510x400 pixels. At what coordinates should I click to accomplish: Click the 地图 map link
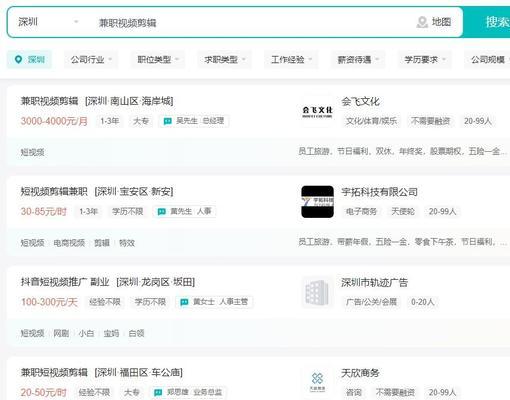click(441, 22)
